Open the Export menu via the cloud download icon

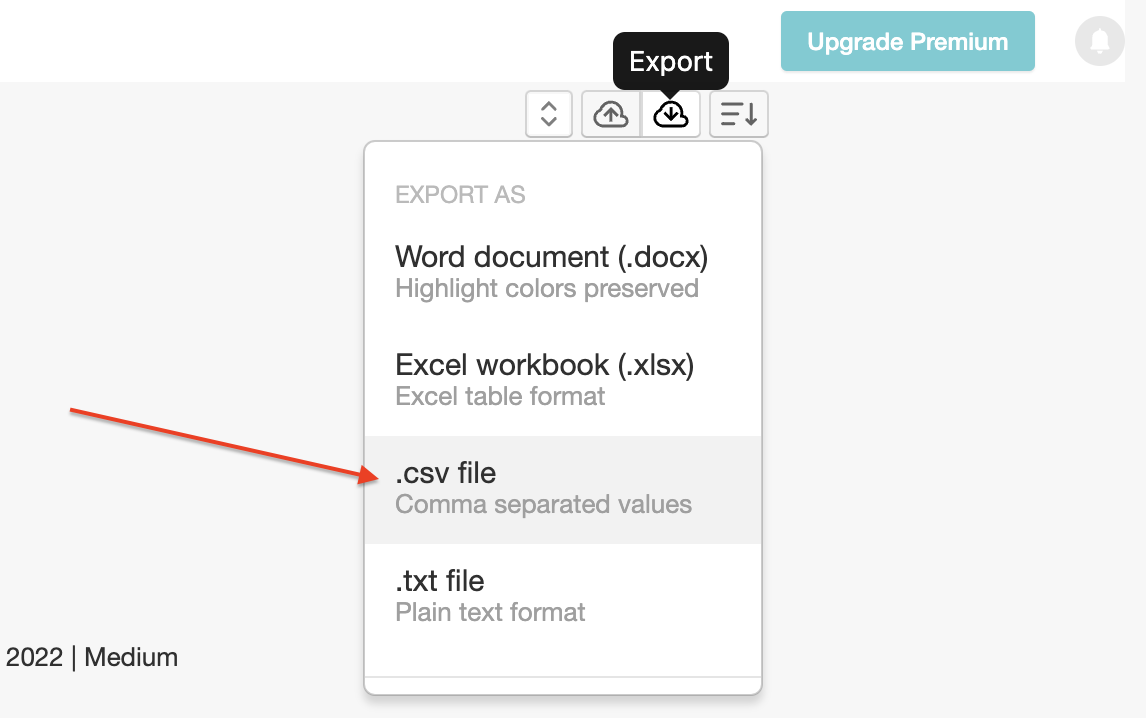point(671,114)
